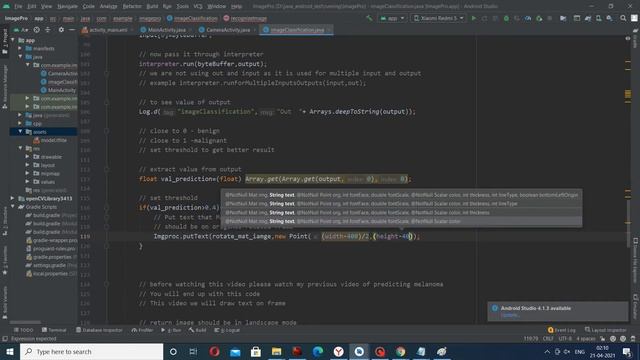
Task: Collapse the Gradle Scripts node
Action: [x=13, y=207]
